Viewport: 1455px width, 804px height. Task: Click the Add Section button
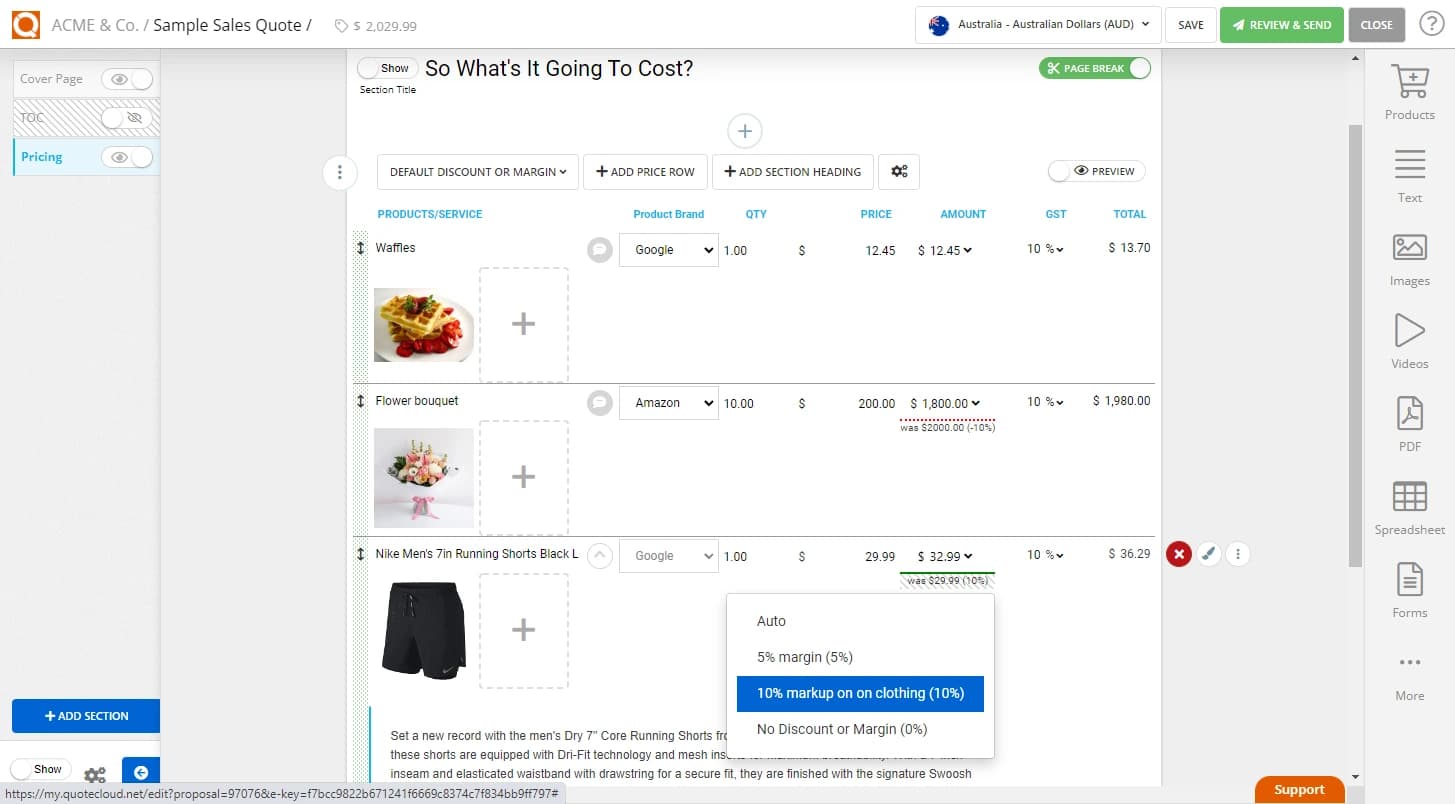[86, 716]
